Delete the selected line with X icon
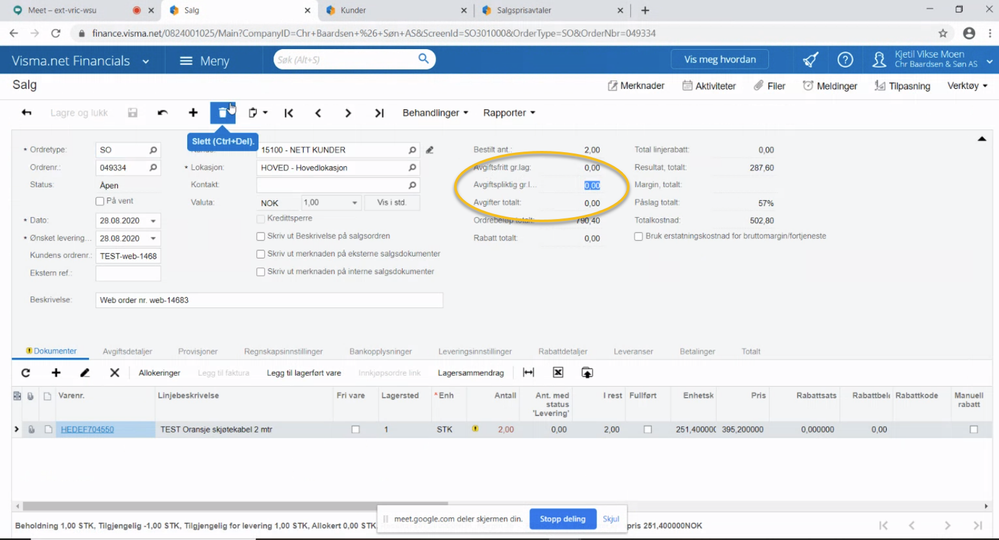Viewport: 999px width, 540px height. click(x=114, y=373)
